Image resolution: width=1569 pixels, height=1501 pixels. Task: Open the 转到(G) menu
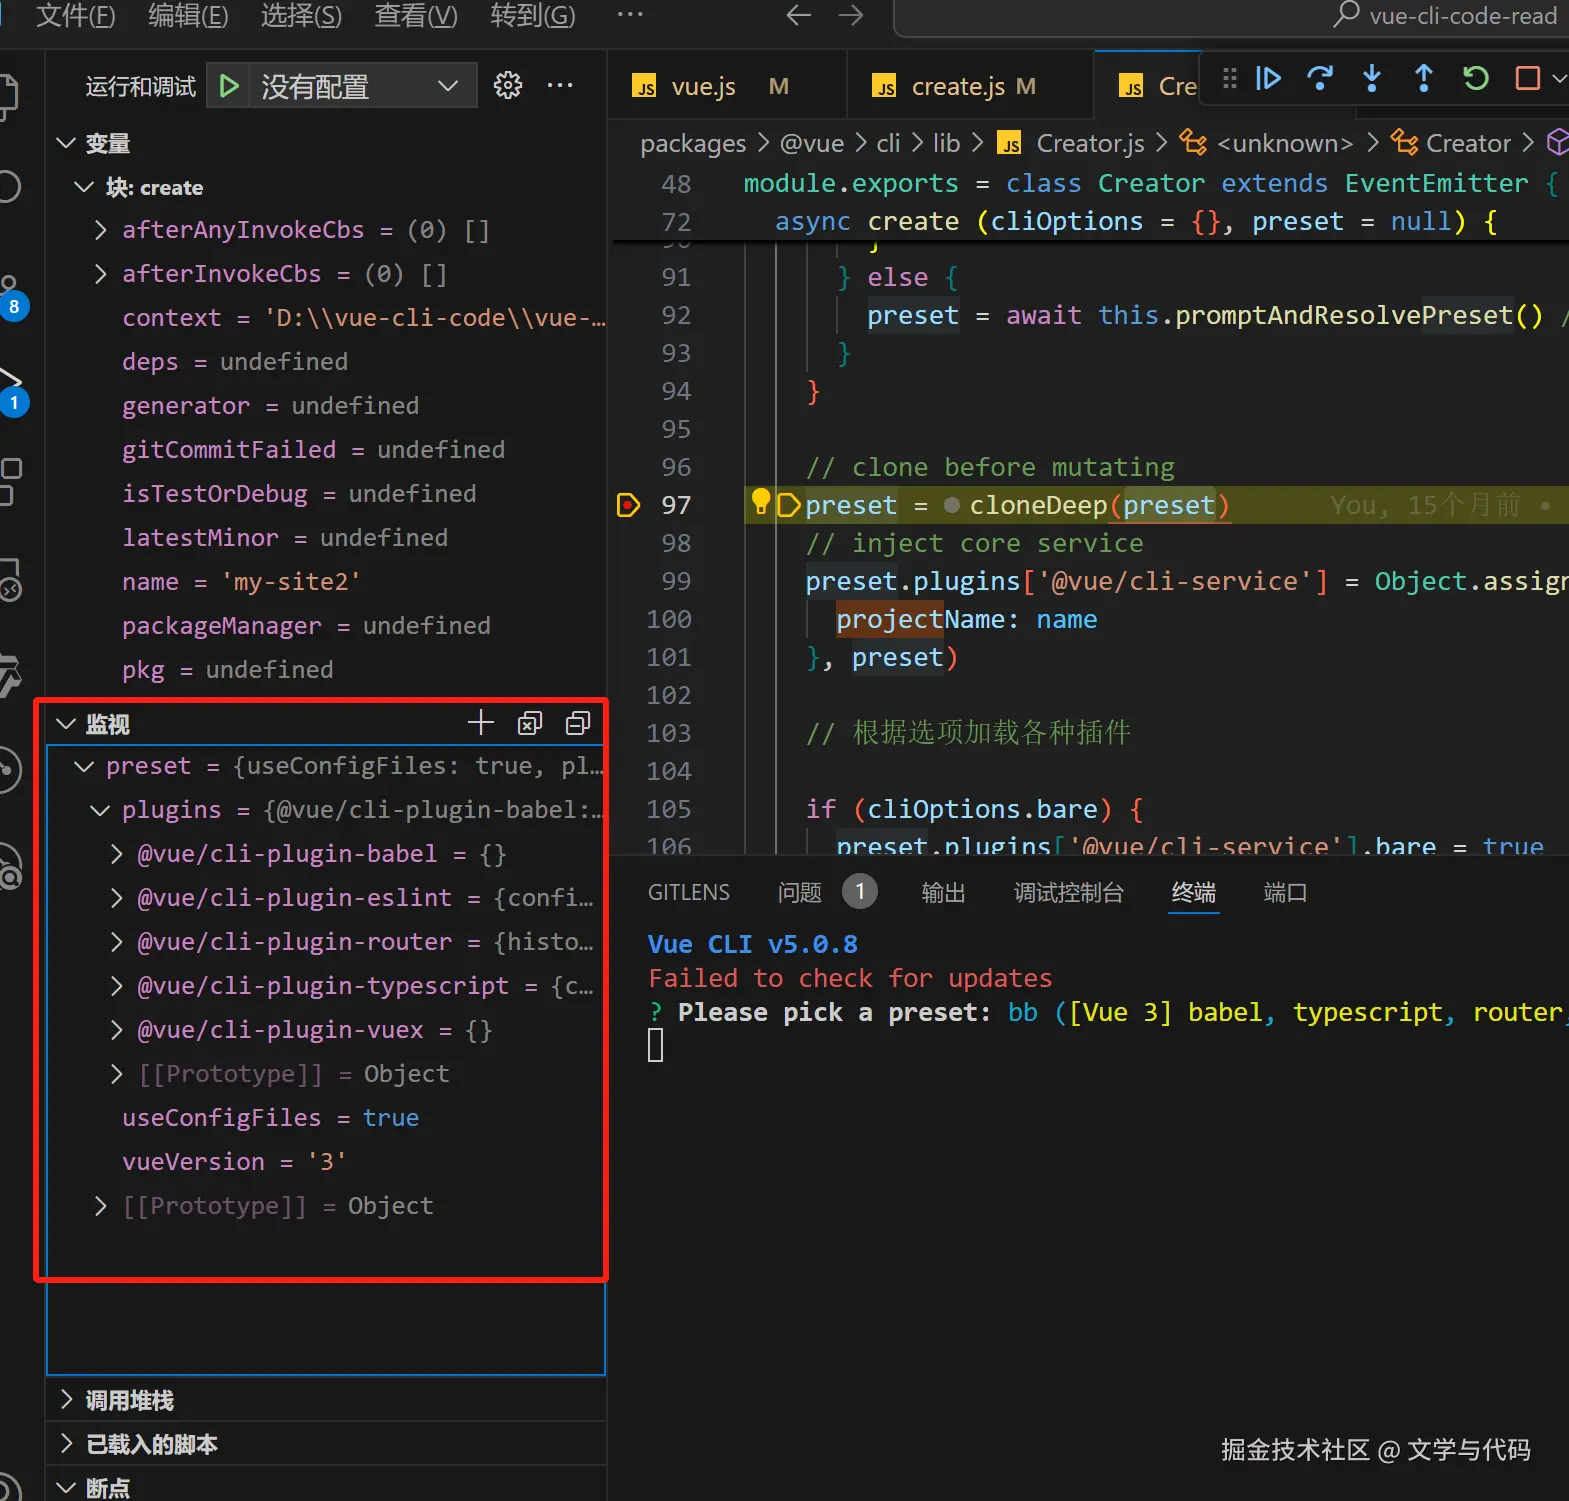click(533, 15)
